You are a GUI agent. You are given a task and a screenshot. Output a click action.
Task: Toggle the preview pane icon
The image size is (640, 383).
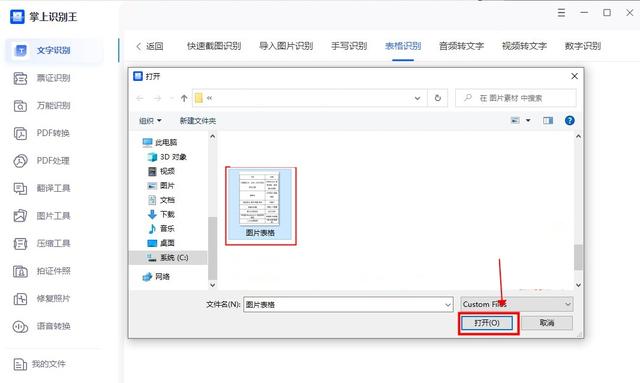548,120
